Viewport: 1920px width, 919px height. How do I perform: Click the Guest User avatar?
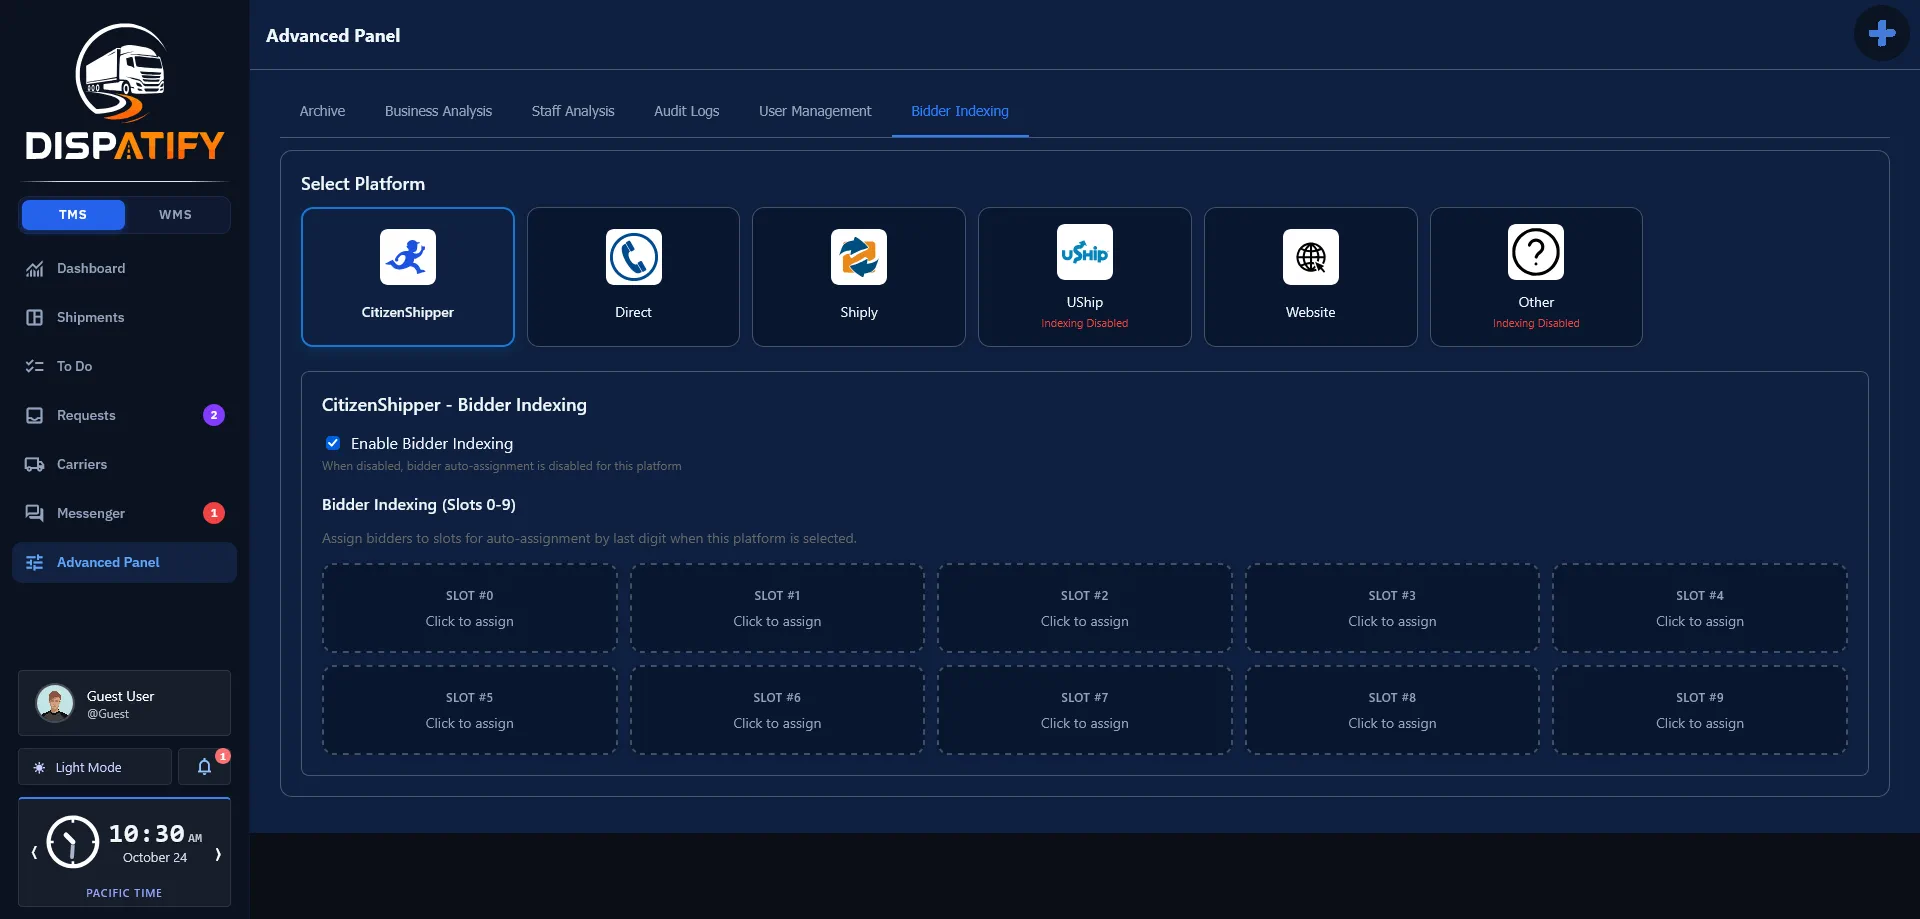pos(55,703)
